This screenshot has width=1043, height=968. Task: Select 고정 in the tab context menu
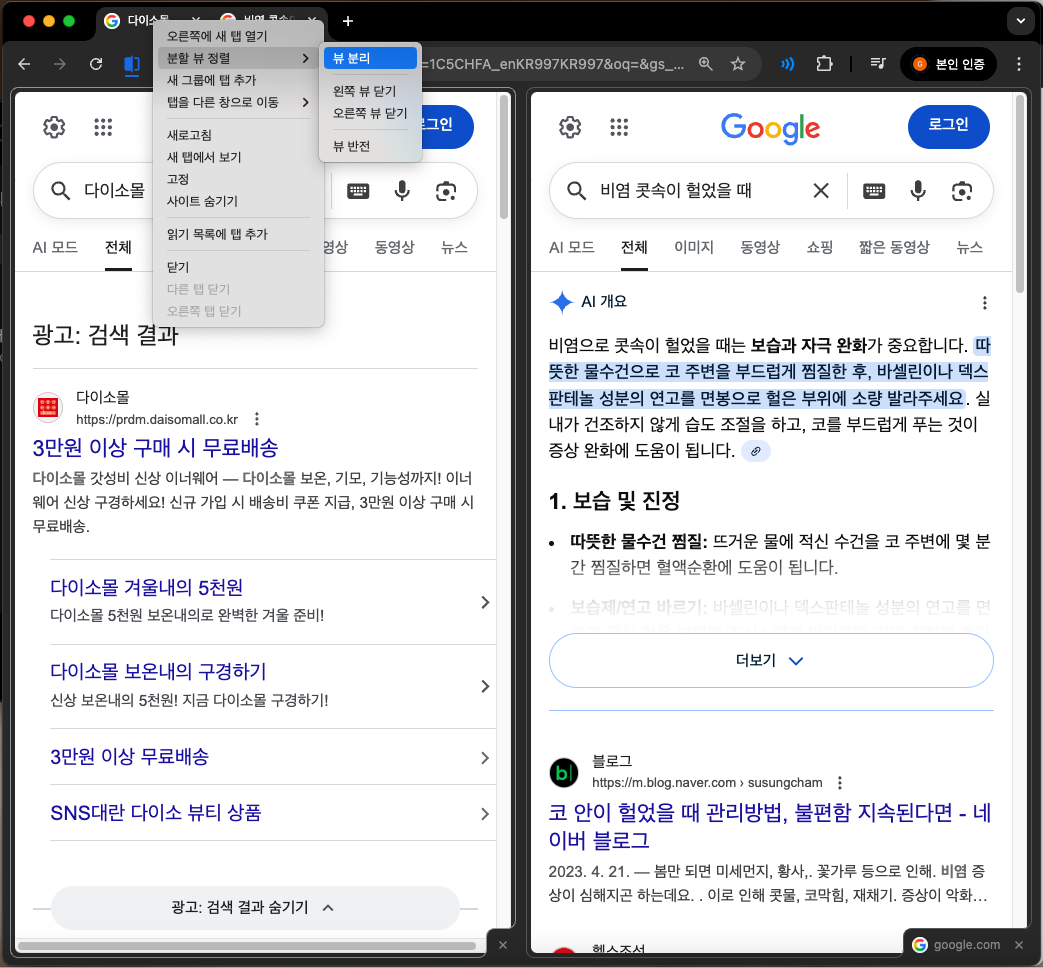(x=178, y=179)
